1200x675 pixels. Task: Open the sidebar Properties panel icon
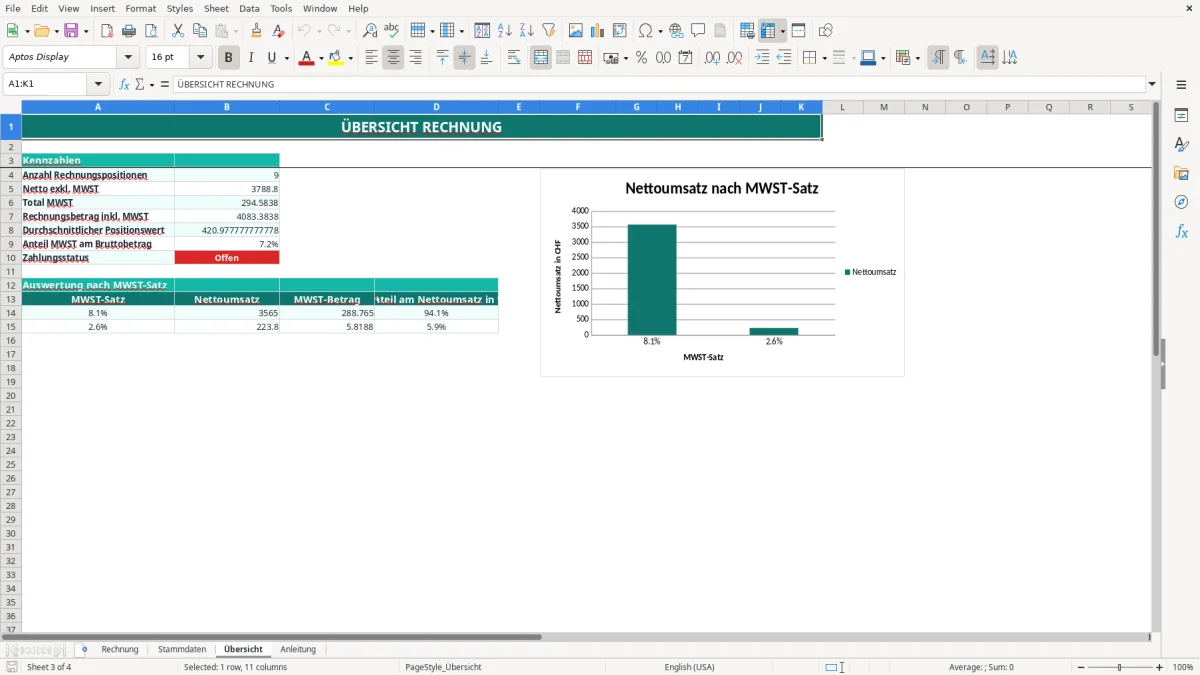pos(1181,115)
